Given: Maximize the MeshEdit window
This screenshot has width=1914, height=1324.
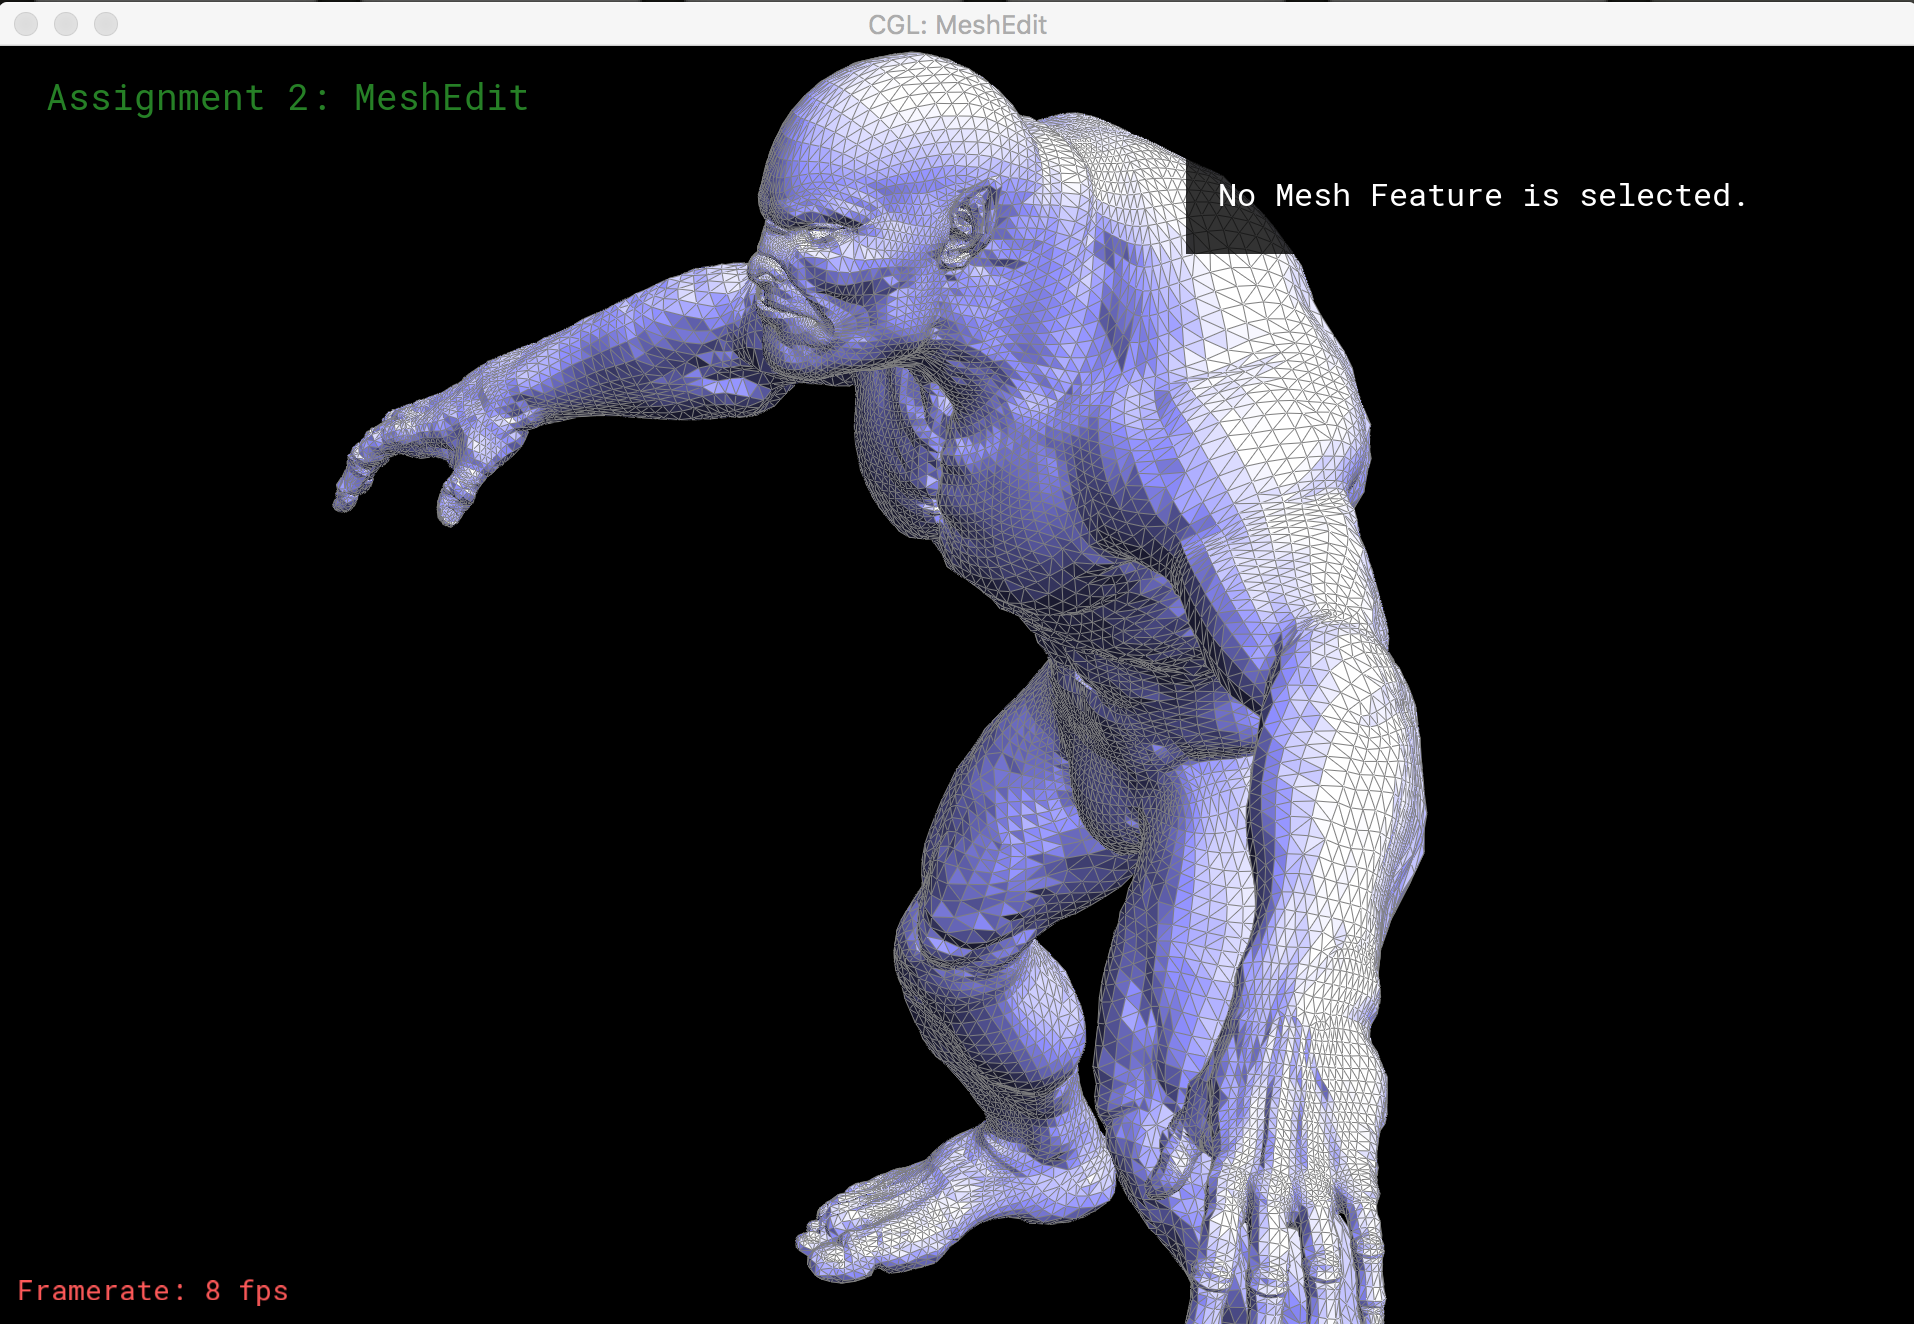Looking at the screenshot, I should pyautogui.click(x=106, y=24).
